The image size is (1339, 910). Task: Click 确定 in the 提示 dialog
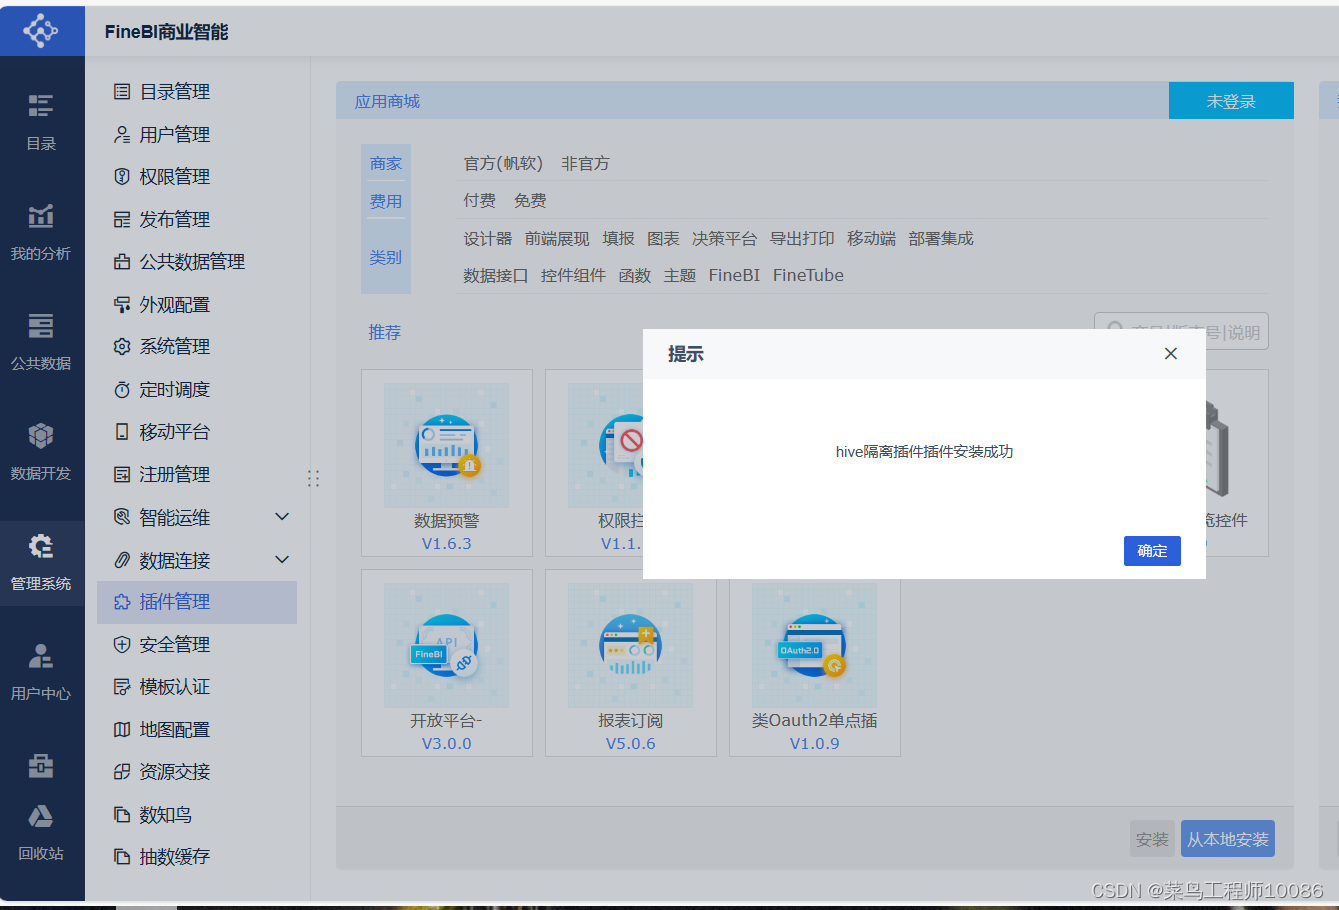point(1152,551)
